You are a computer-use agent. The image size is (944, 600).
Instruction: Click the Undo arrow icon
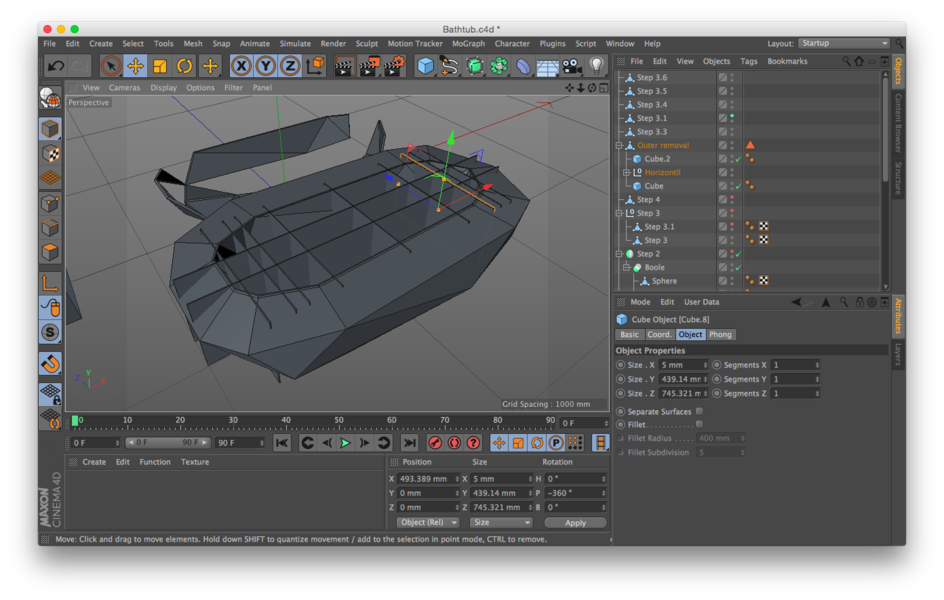coord(56,66)
